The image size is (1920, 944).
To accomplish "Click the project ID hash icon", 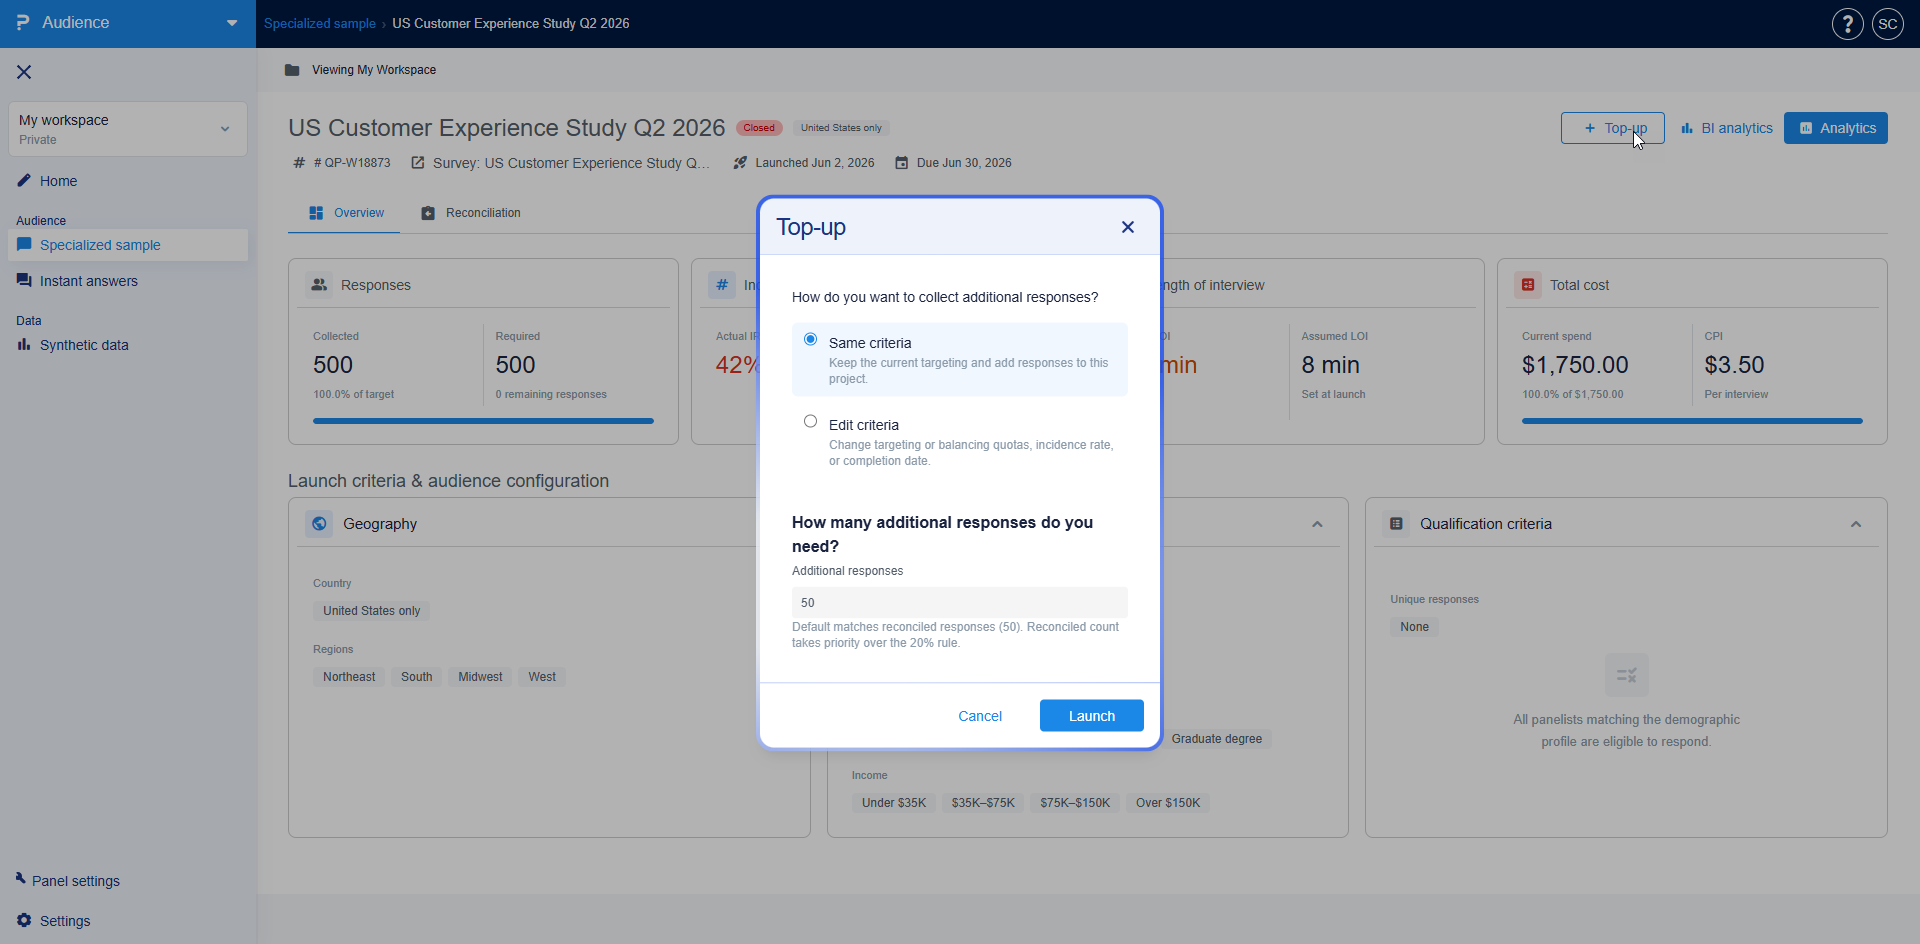I will [x=299, y=162].
